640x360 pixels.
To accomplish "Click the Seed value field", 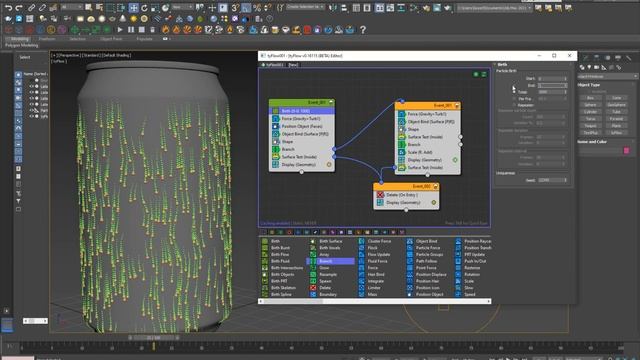I will [552, 180].
